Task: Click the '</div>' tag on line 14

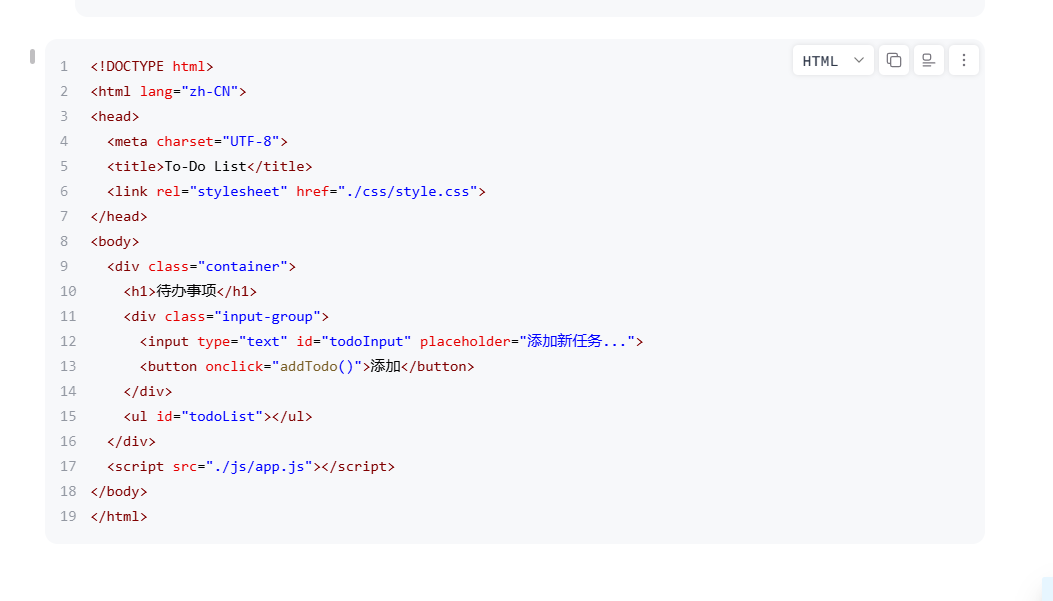Action: pyautogui.click(x=148, y=391)
